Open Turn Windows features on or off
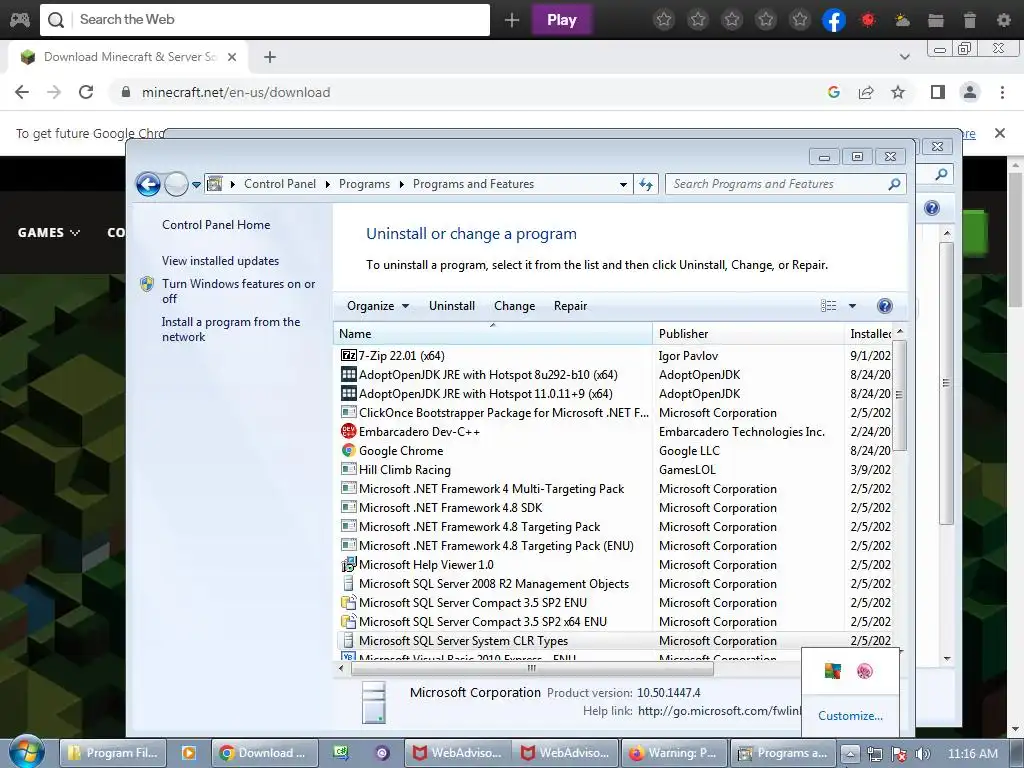The image size is (1024, 768). [x=238, y=291]
